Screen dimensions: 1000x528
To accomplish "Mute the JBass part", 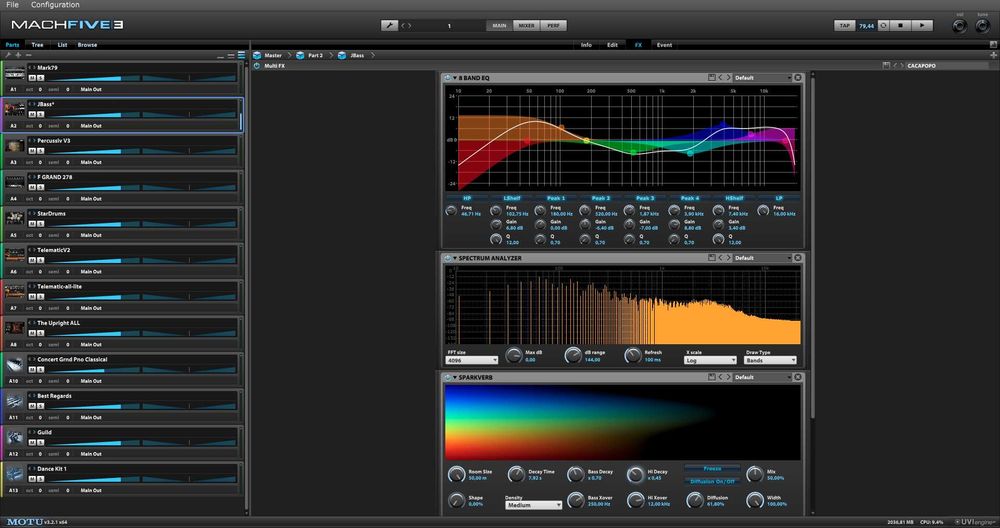I will pyautogui.click(x=32, y=114).
